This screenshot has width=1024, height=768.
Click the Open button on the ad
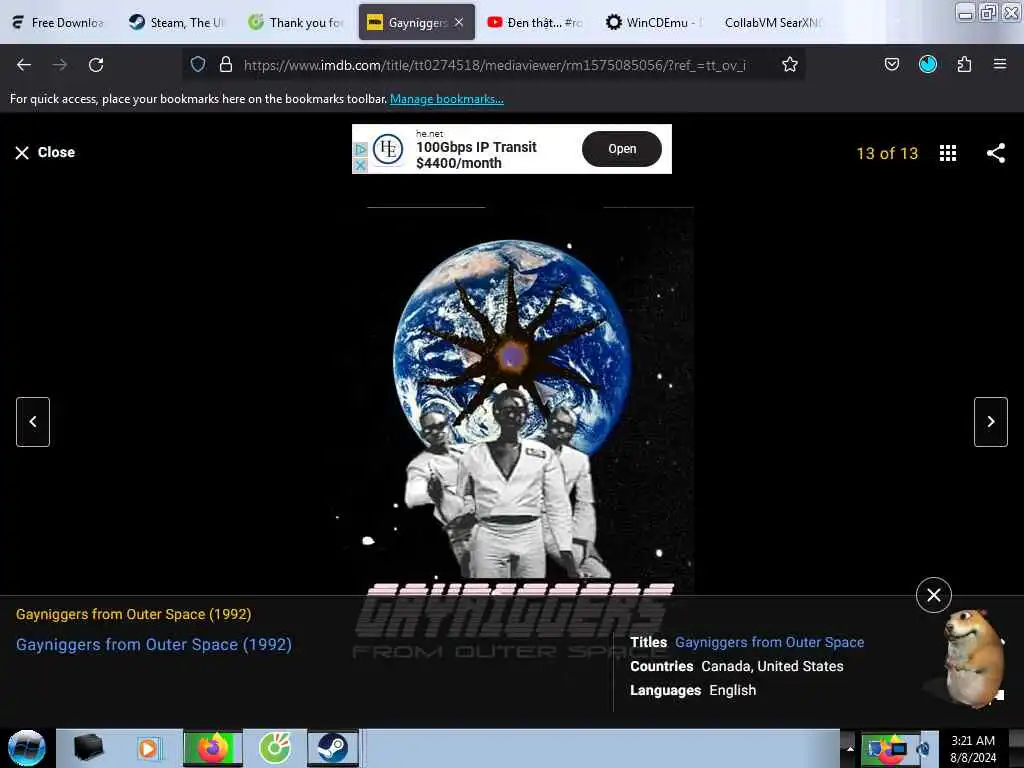click(x=622, y=149)
